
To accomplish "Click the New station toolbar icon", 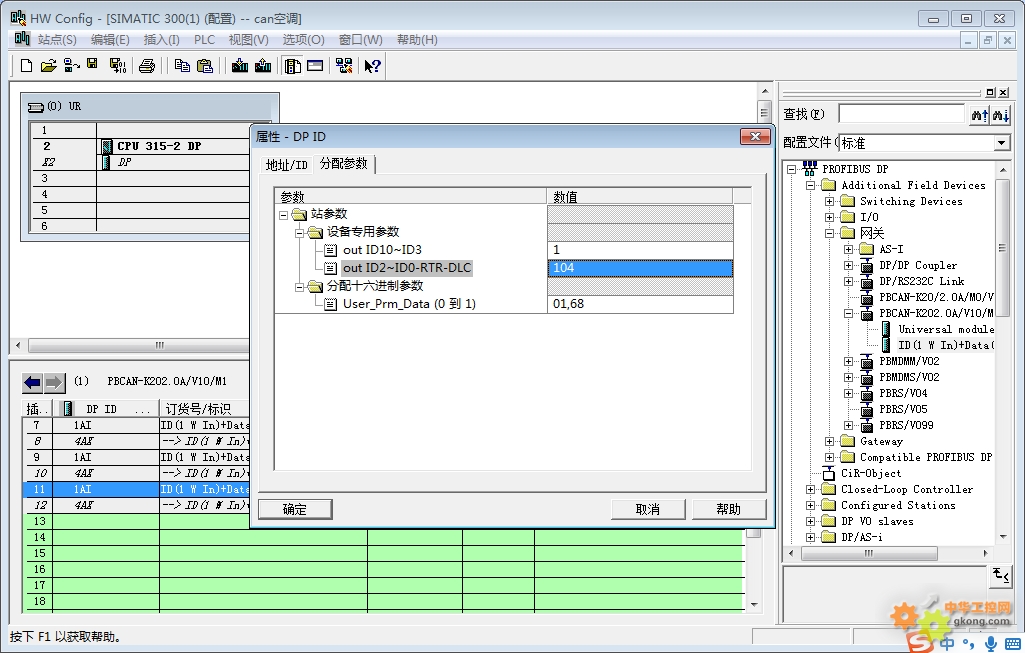I will 26,65.
